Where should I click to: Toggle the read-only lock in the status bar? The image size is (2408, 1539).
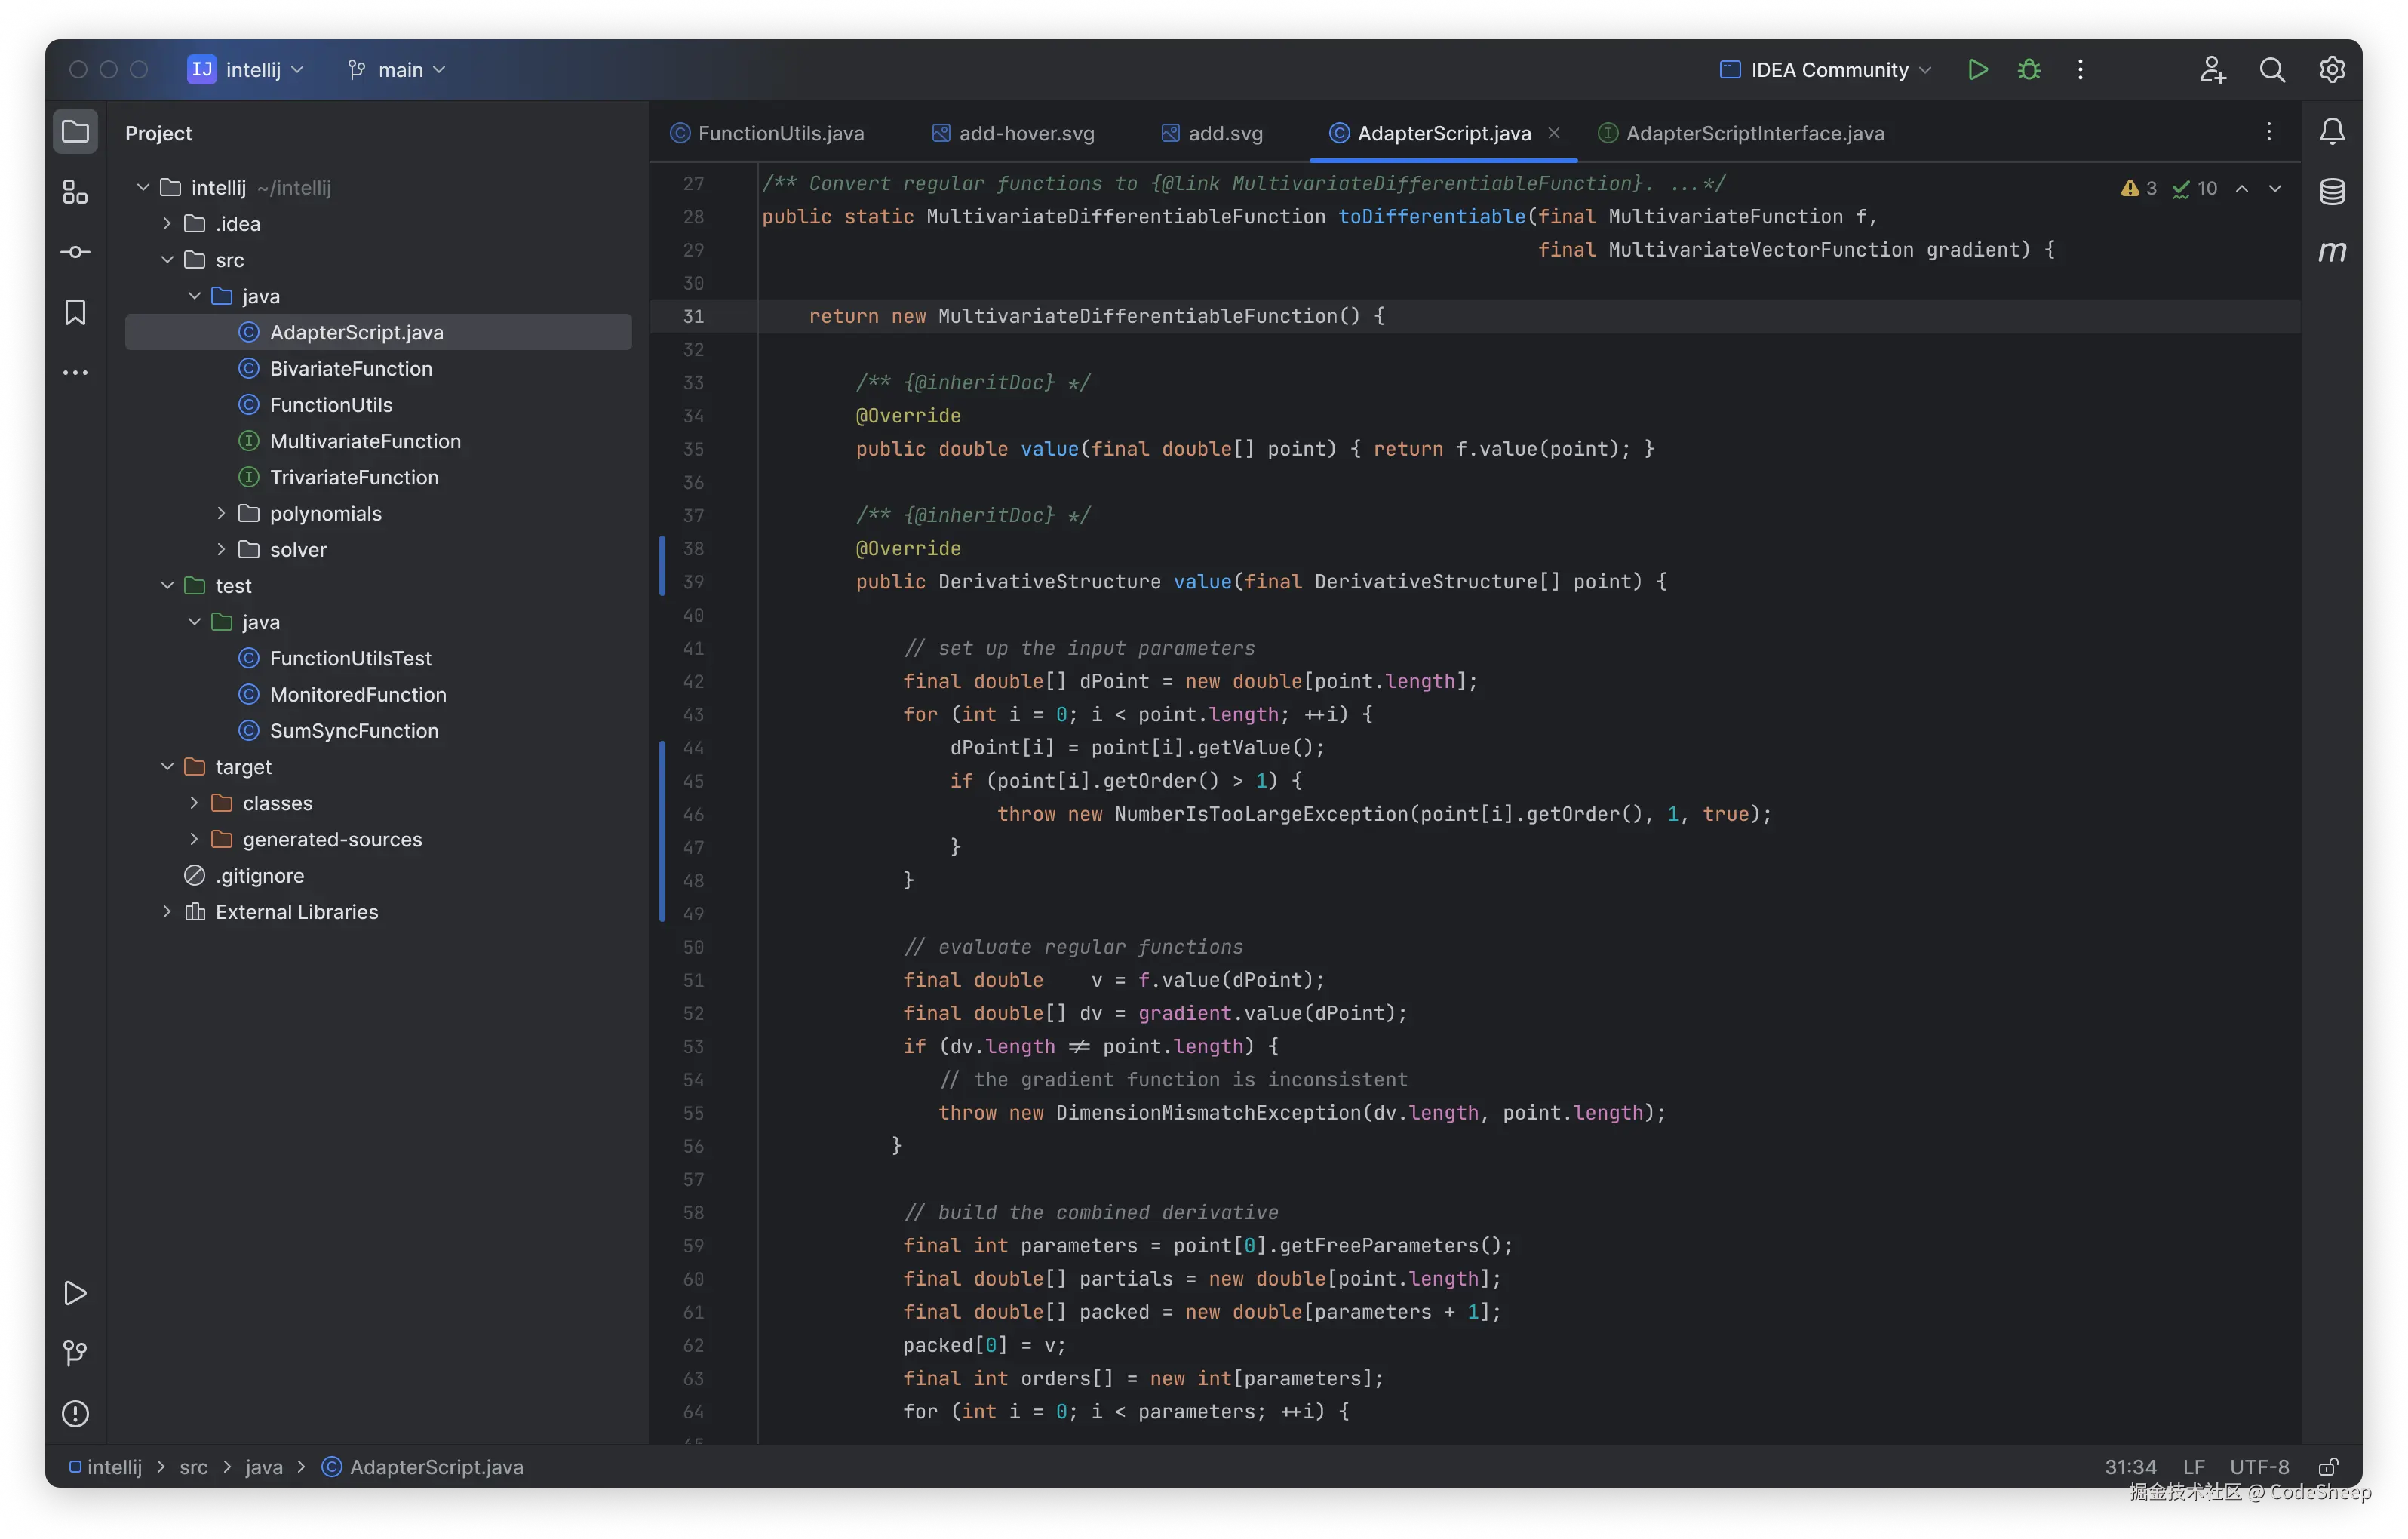[x=2328, y=1466]
